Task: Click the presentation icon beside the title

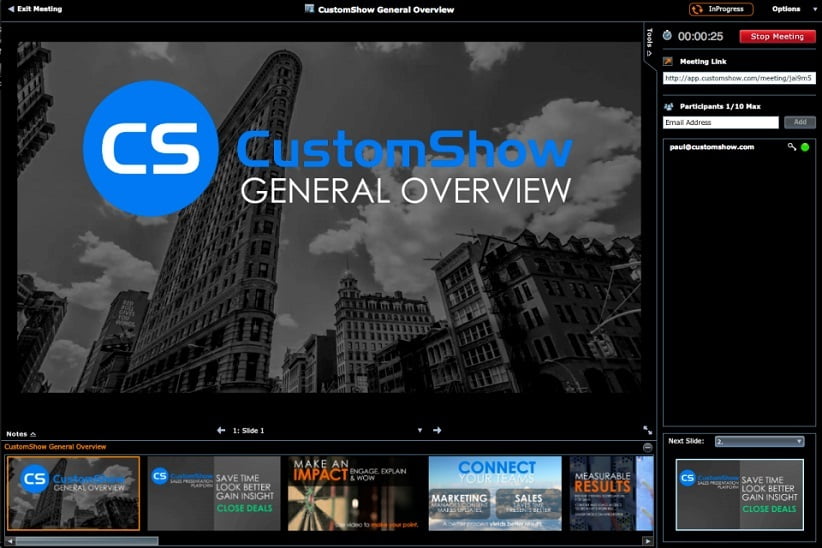Action: tap(309, 8)
